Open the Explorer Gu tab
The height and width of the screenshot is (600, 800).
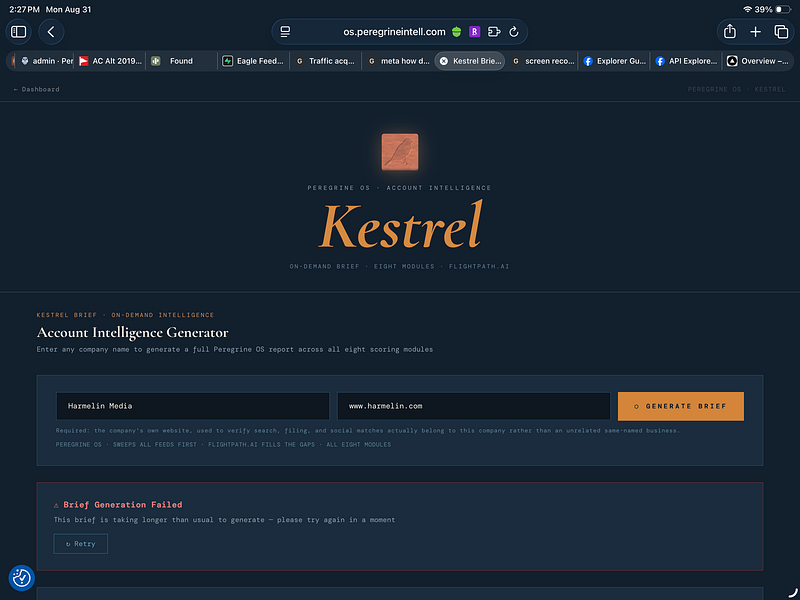[614, 61]
